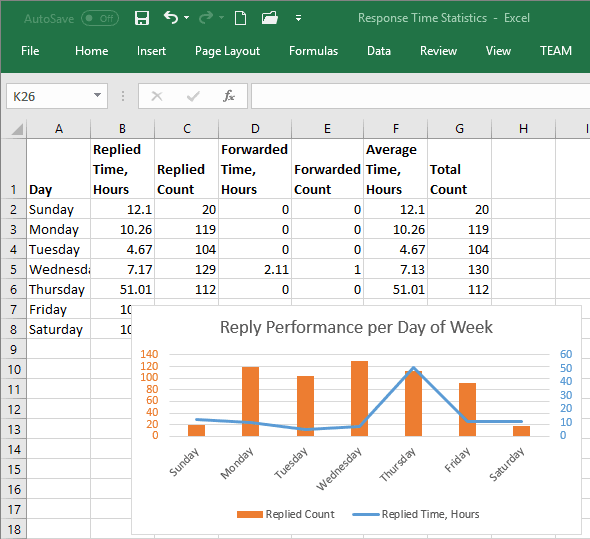Image resolution: width=590 pixels, height=539 pixels.
Task: Toggle the AutoSave switch
Action: [100, 18]
